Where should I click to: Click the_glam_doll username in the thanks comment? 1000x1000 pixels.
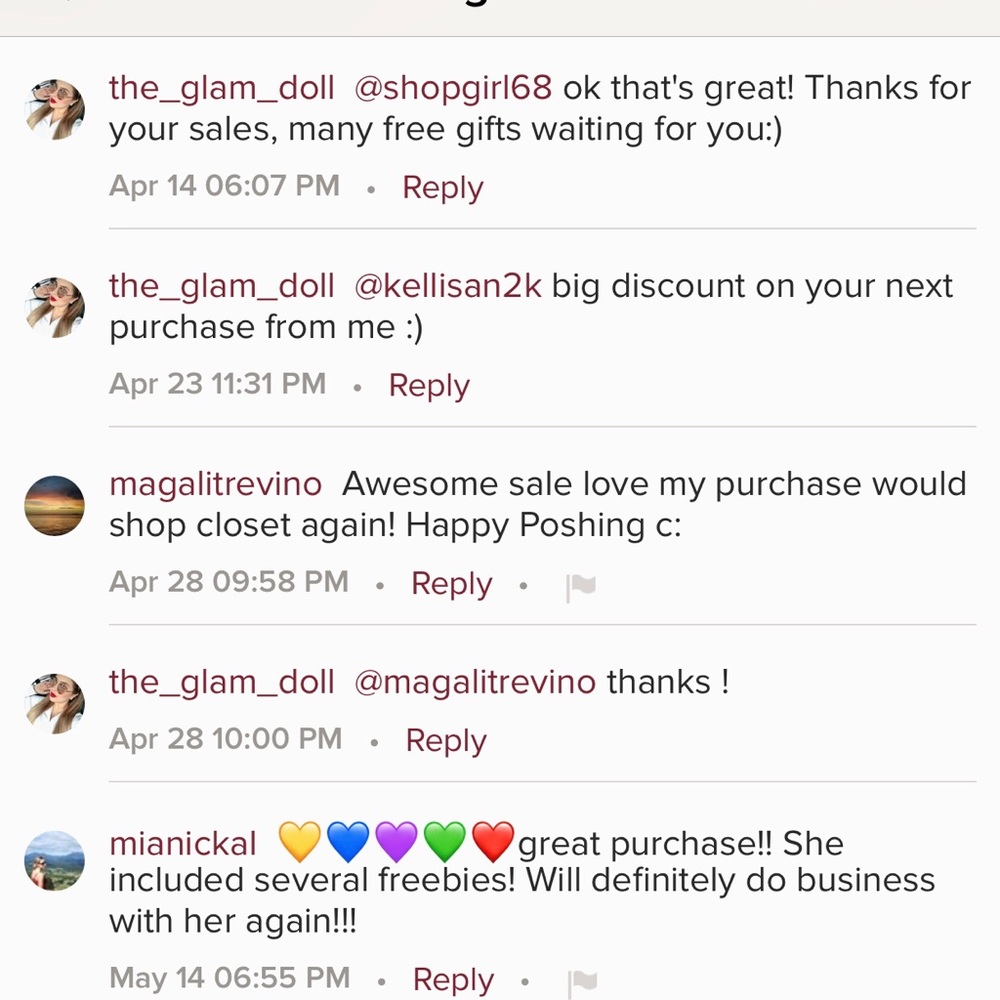click(222, 682)
